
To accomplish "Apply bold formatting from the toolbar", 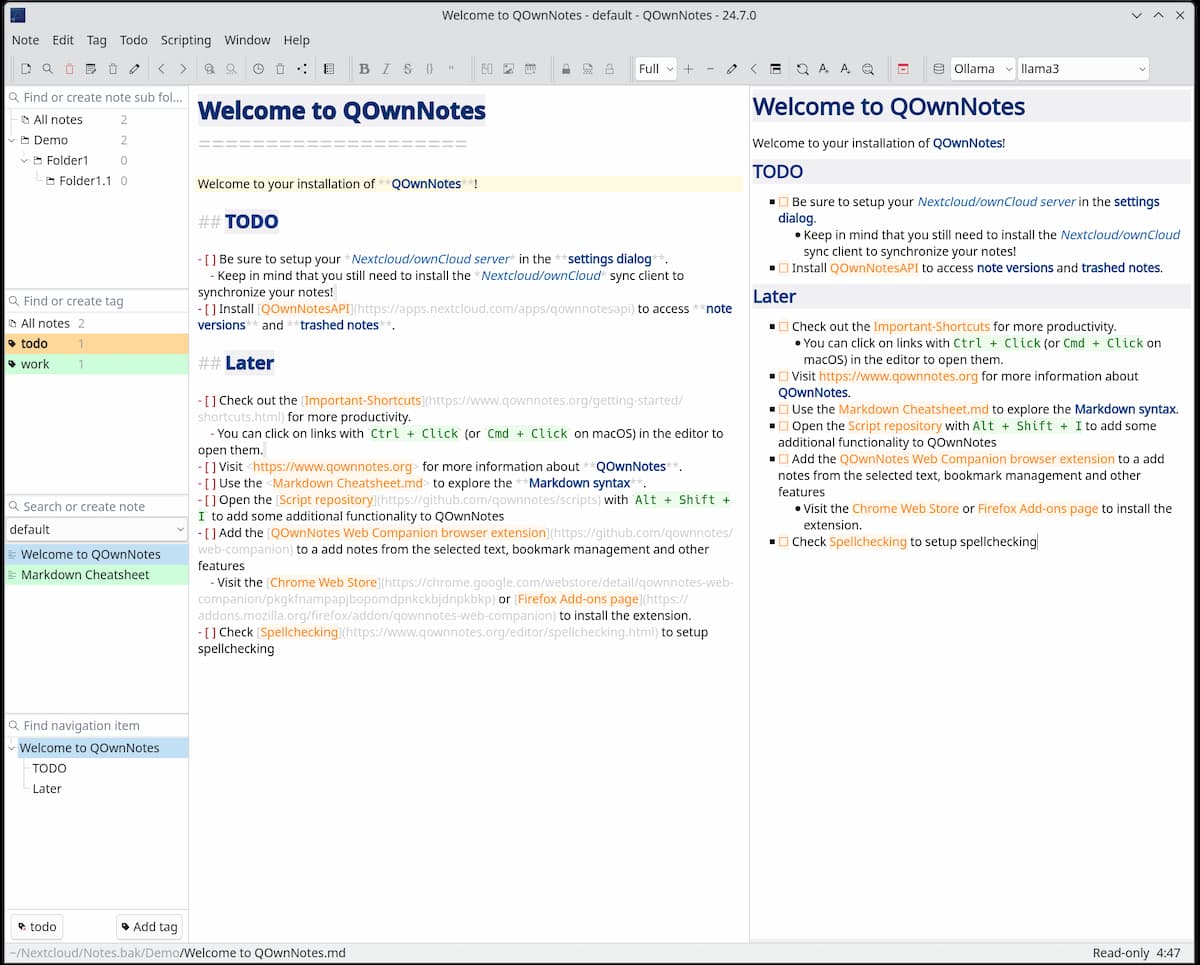I will click(x=364, y=68).
